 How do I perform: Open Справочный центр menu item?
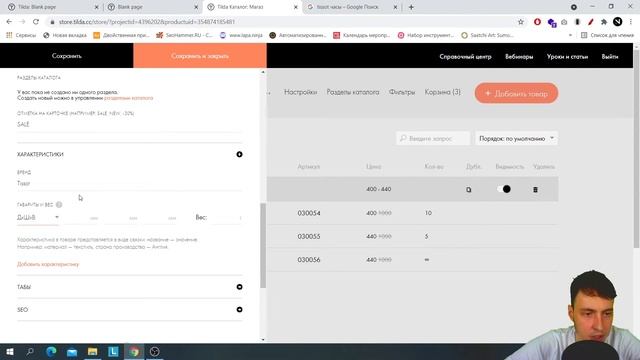465,57
